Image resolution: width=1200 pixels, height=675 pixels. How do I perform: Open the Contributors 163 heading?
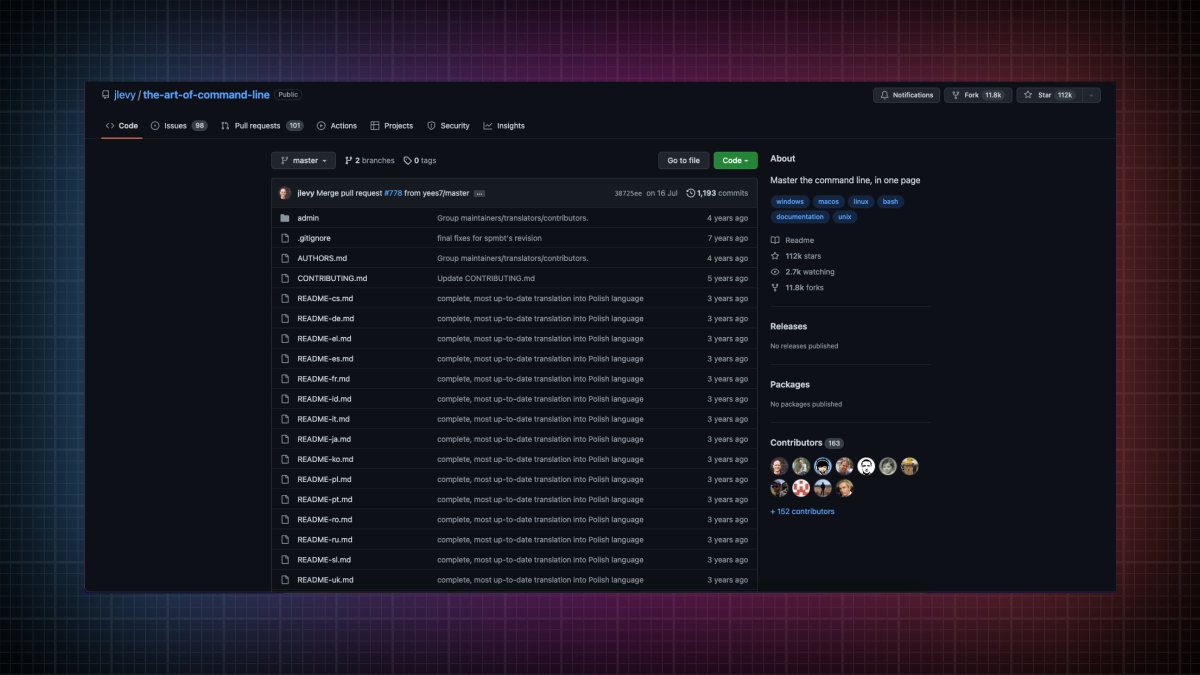click(x=807, y=443)
